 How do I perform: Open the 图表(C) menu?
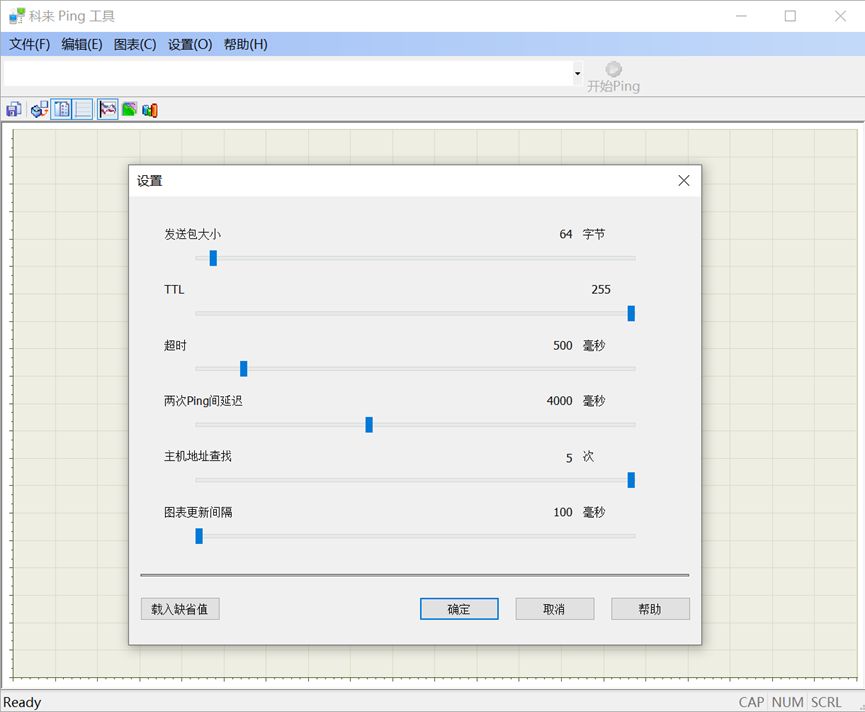(135, 44)
